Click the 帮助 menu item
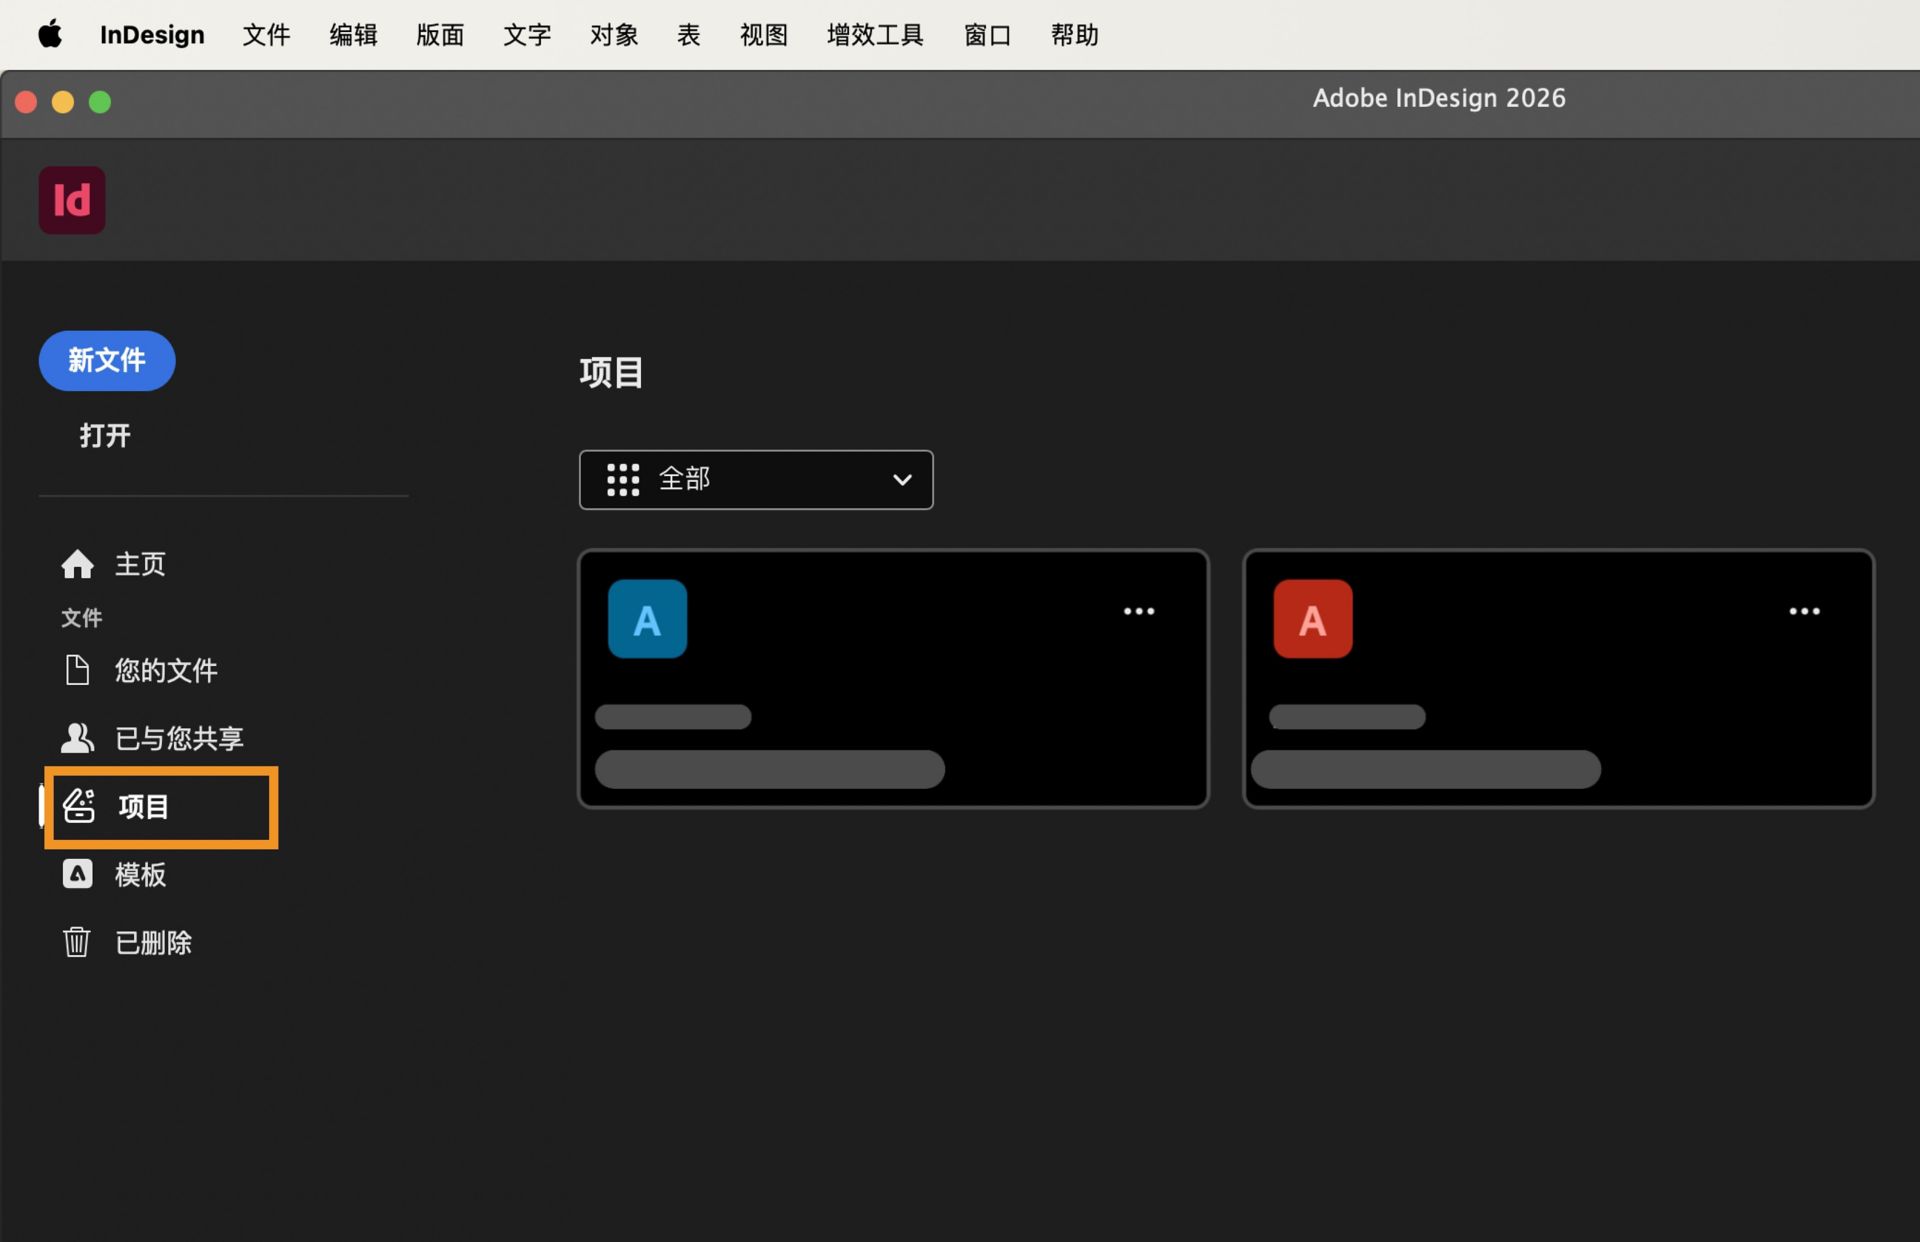Viewport: 1920px width, 1242px height. (x=1074, y=34)
